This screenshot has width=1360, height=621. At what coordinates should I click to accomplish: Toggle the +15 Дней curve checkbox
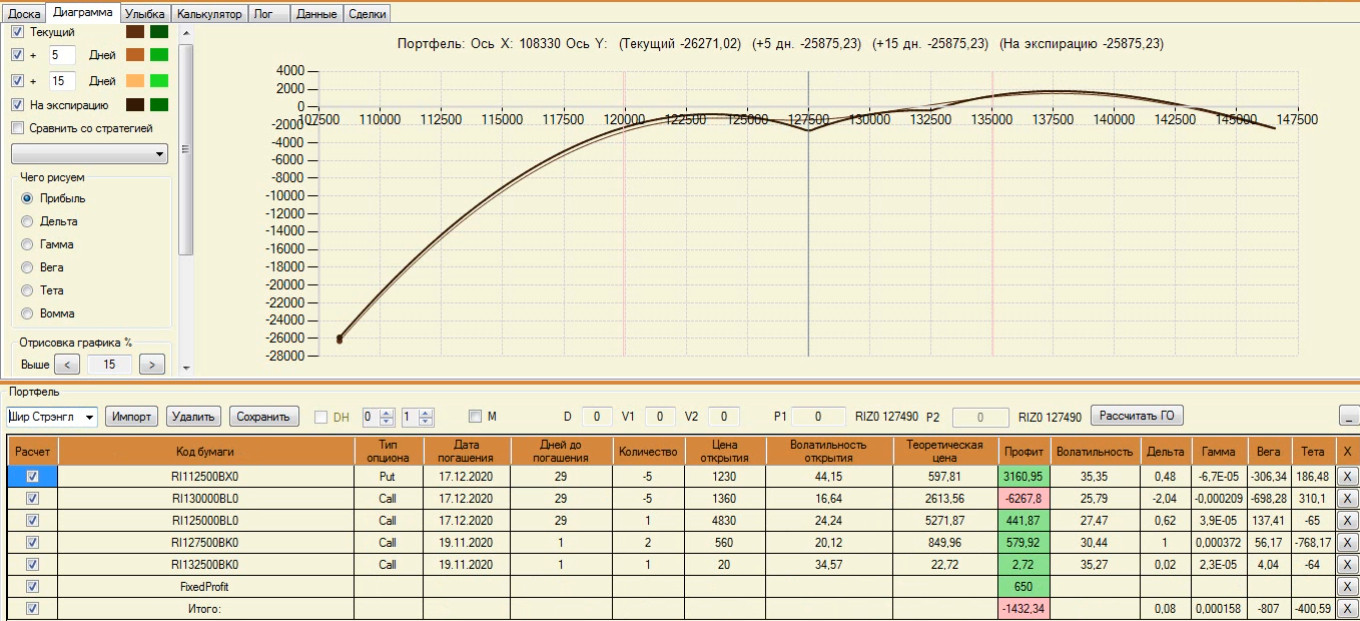17,80
